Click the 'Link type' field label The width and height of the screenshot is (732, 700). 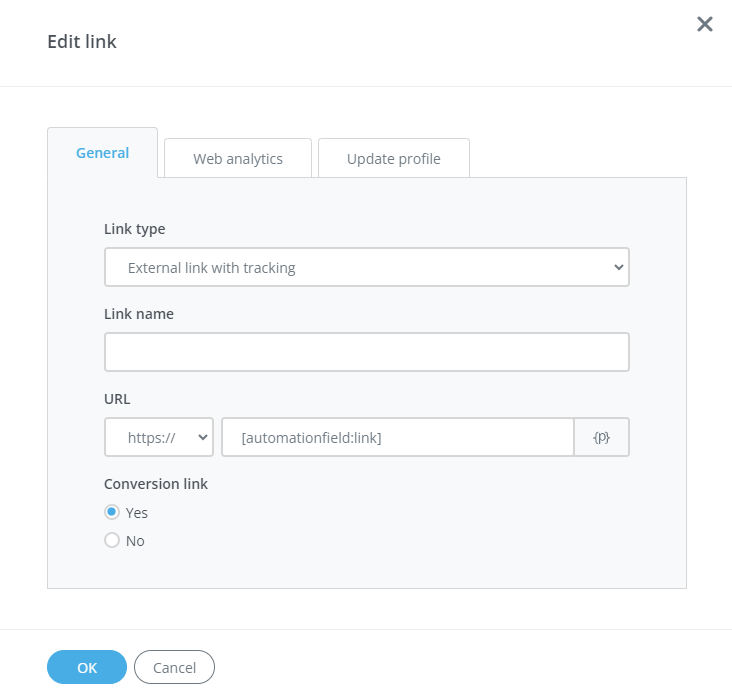click(x=135, y=229)
